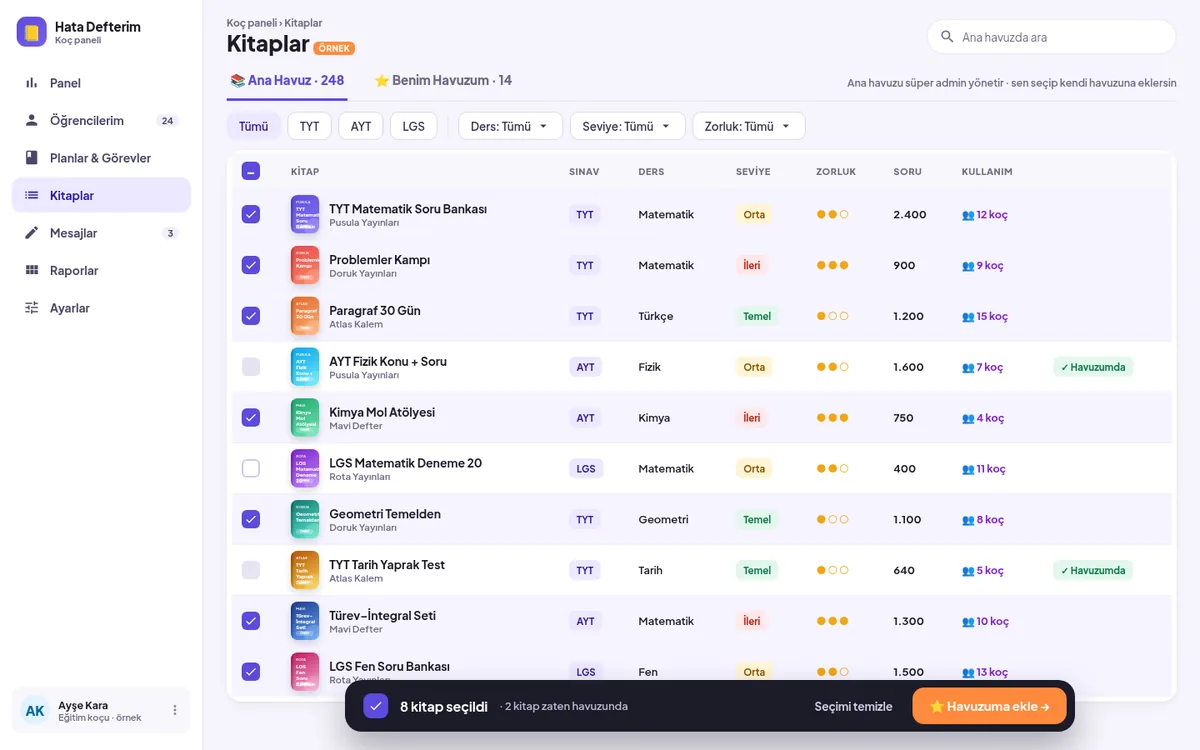
Task: Click the Havuzuma ekle button
Action: (x=989, y=706)
